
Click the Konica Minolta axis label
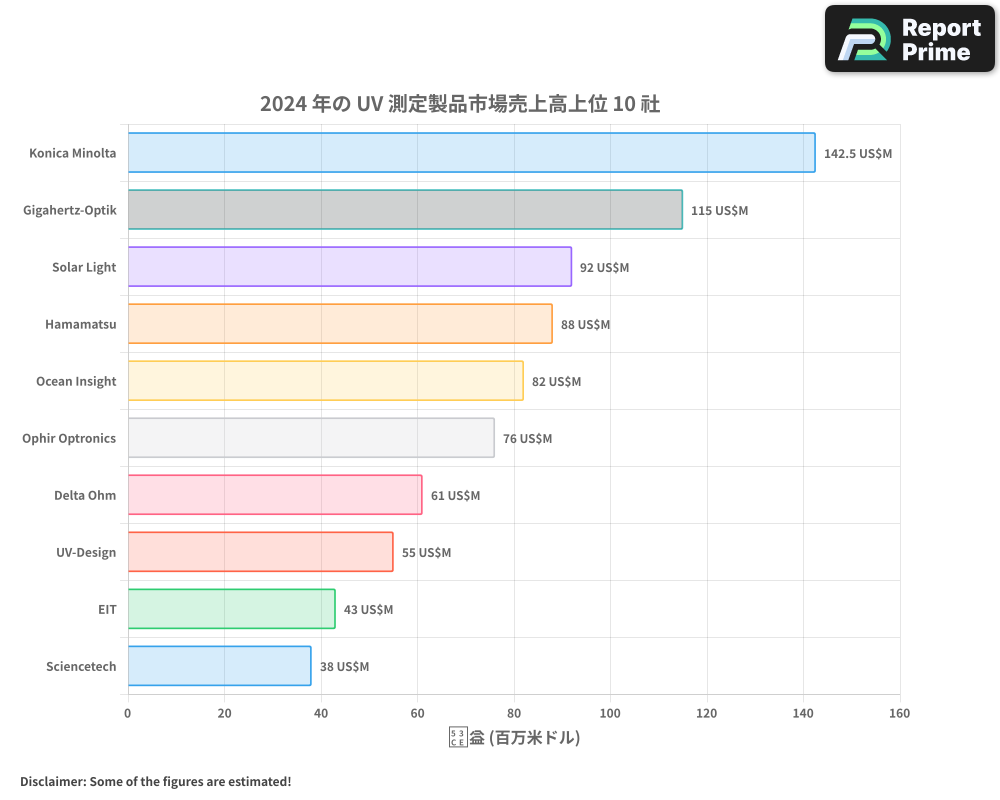72,153
